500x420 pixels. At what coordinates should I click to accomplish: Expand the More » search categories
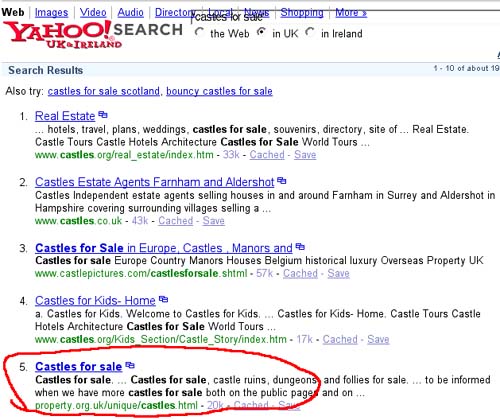coord(351,13)
